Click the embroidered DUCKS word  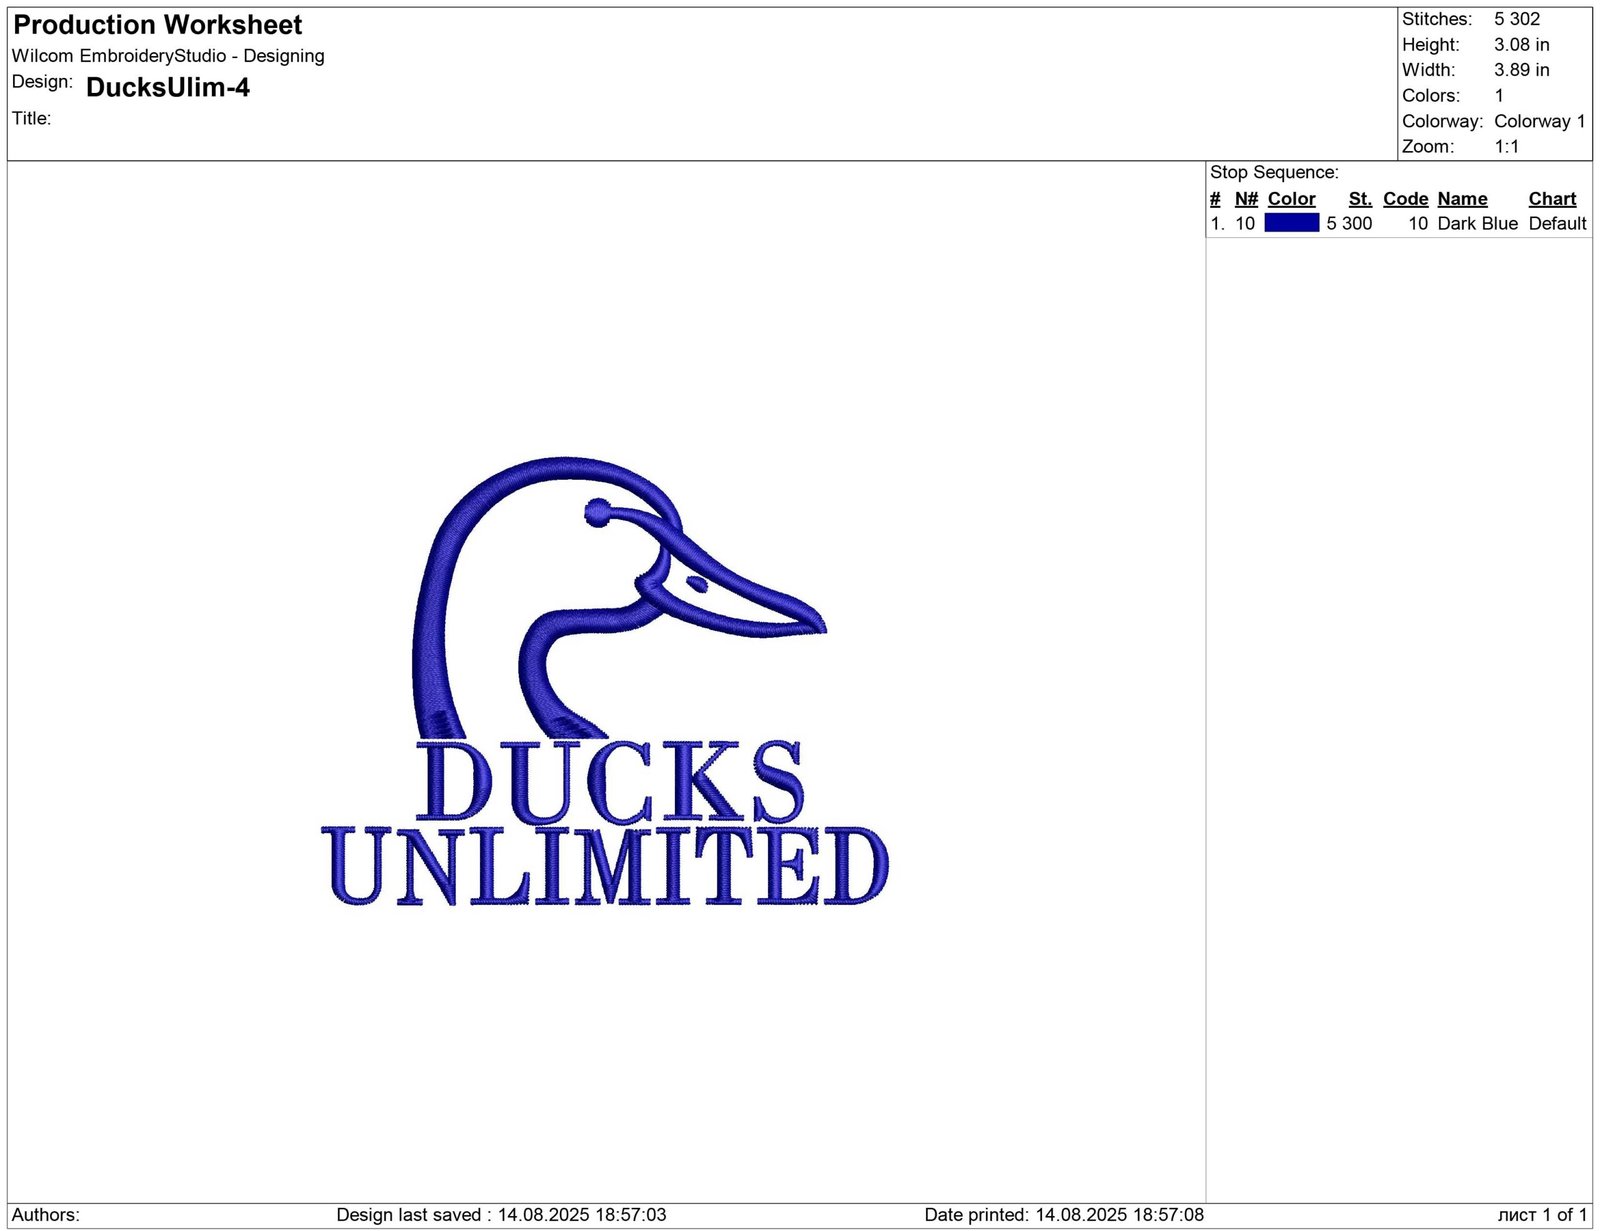[x=609, y=782]
